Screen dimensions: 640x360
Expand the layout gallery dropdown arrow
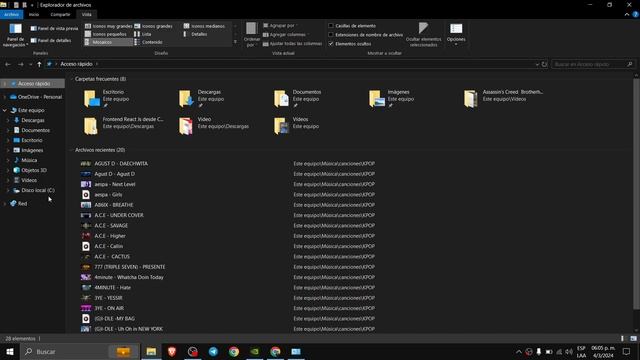pyautogui.click(x=235, y=42)
